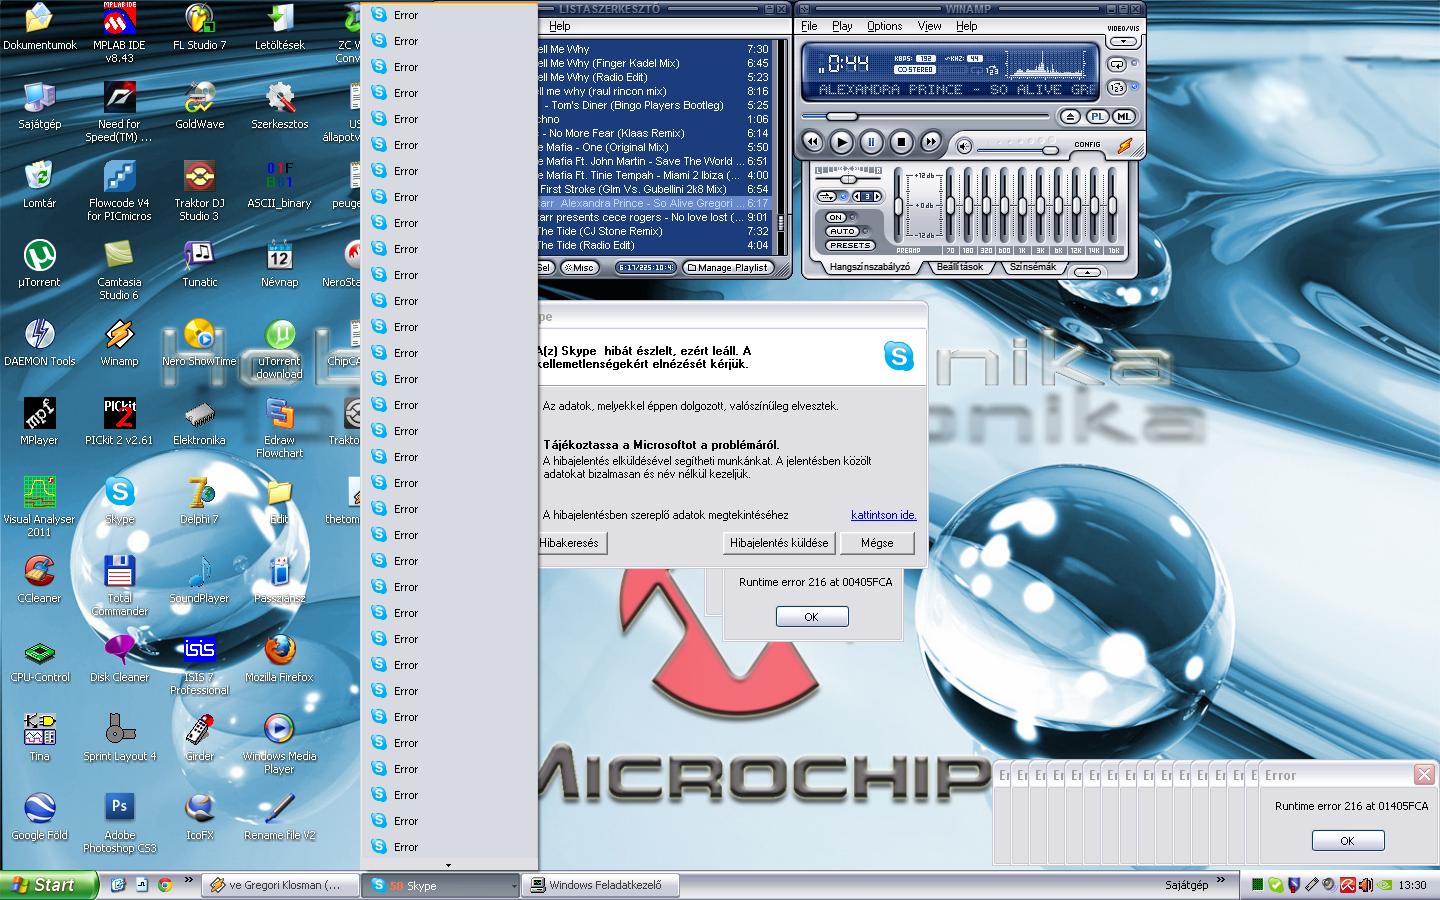Click the Hibajelentés küldése button
The image size is (1440, 900).
pyautogui.click(x=779, y=543)
